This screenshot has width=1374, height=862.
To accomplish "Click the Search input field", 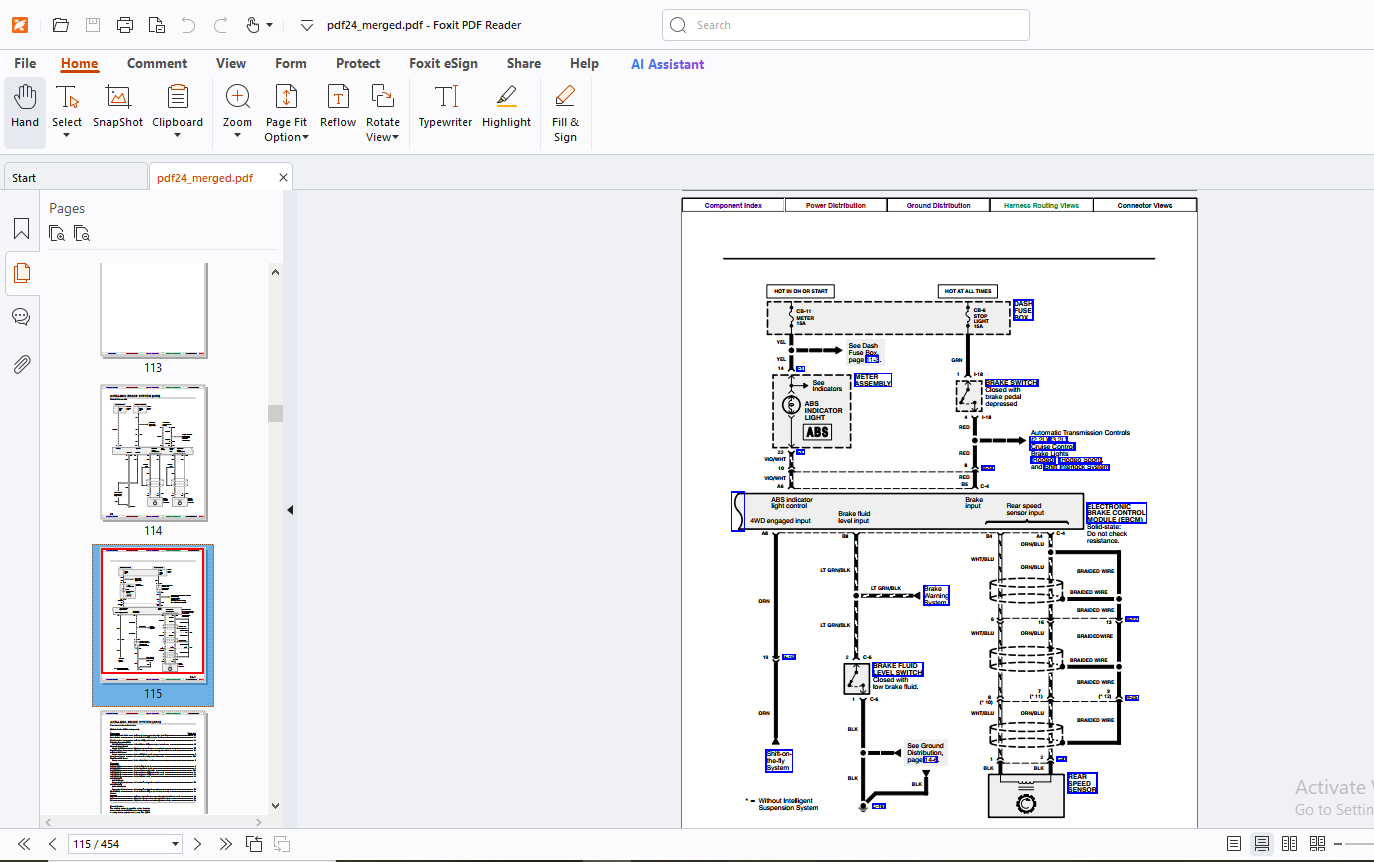I will click(x=846, y=25).
